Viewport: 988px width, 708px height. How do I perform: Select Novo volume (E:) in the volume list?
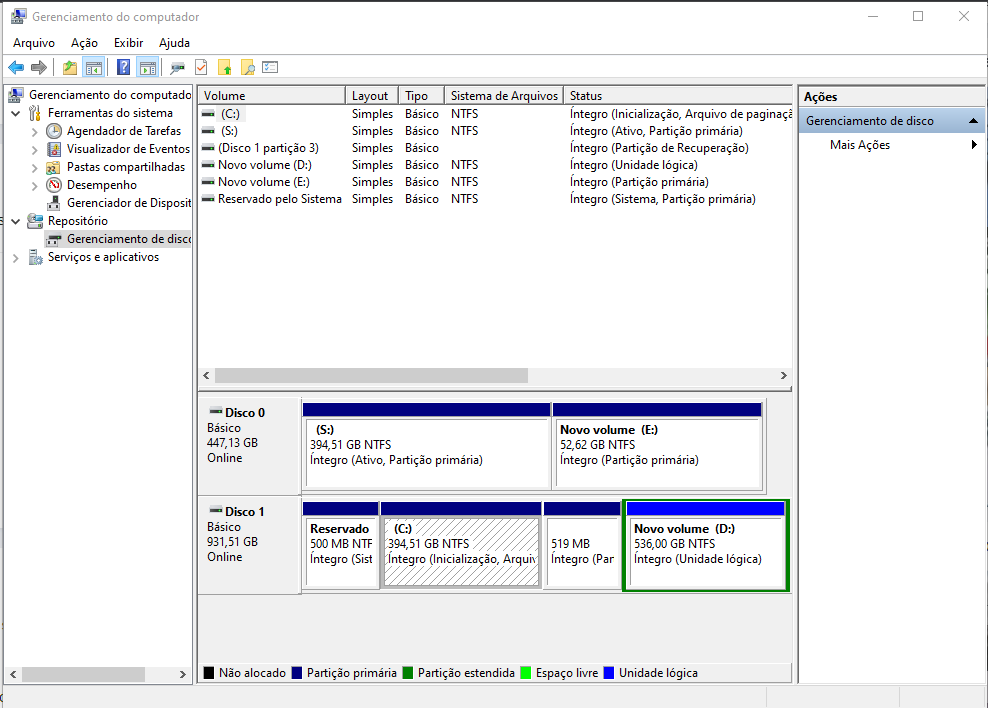495,182
